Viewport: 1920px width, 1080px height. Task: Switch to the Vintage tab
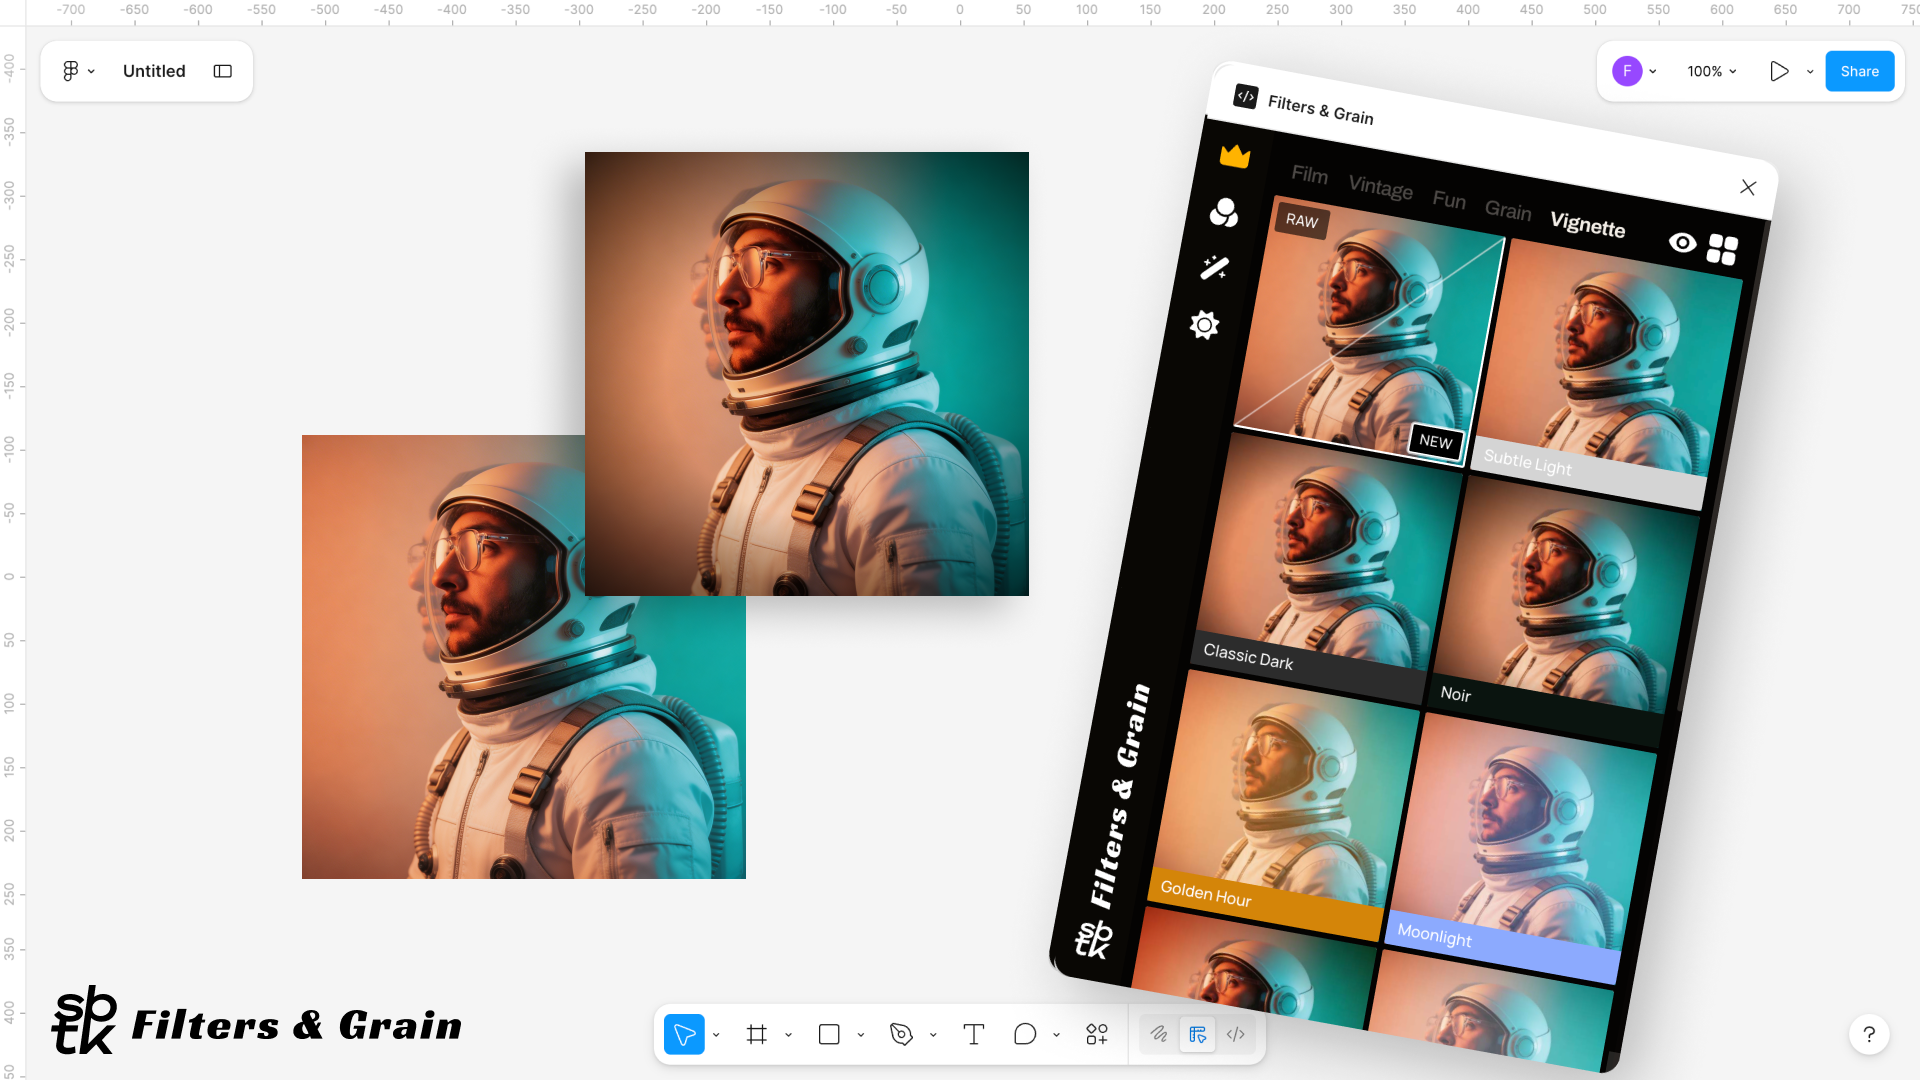coord(1380,187)
